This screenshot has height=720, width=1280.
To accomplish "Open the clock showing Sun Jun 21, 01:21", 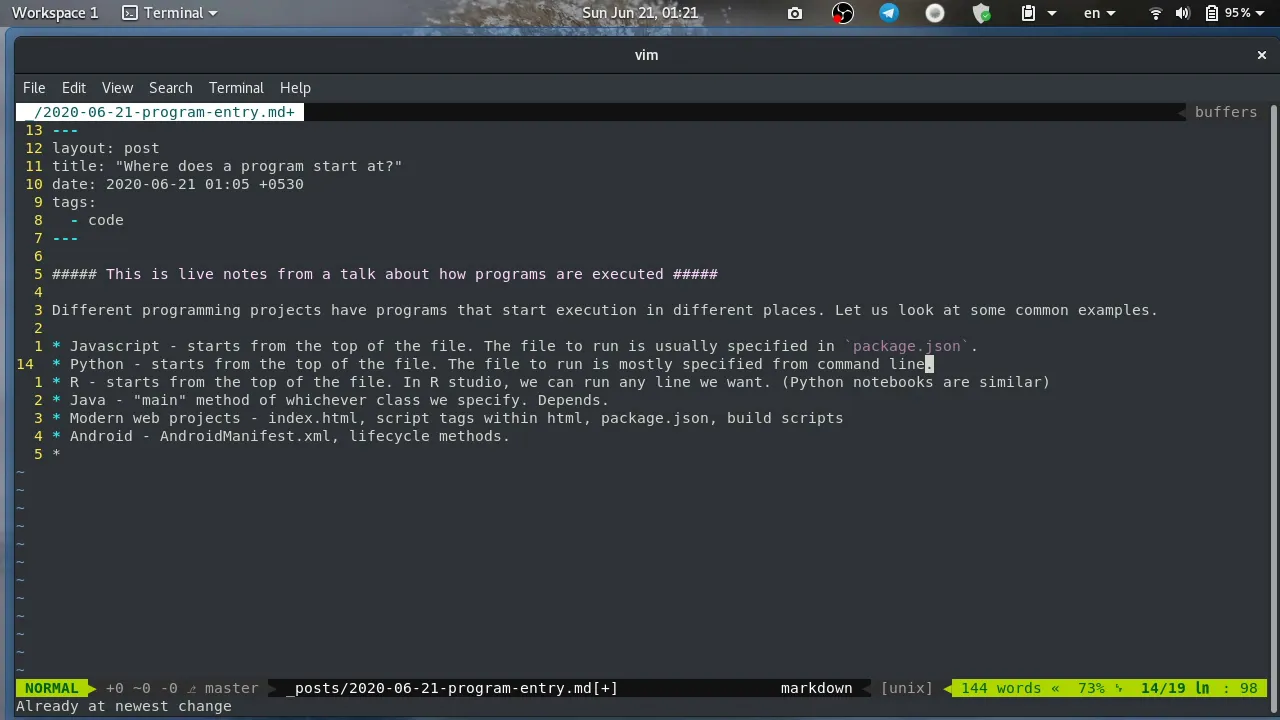I will (x=640, y=13).
